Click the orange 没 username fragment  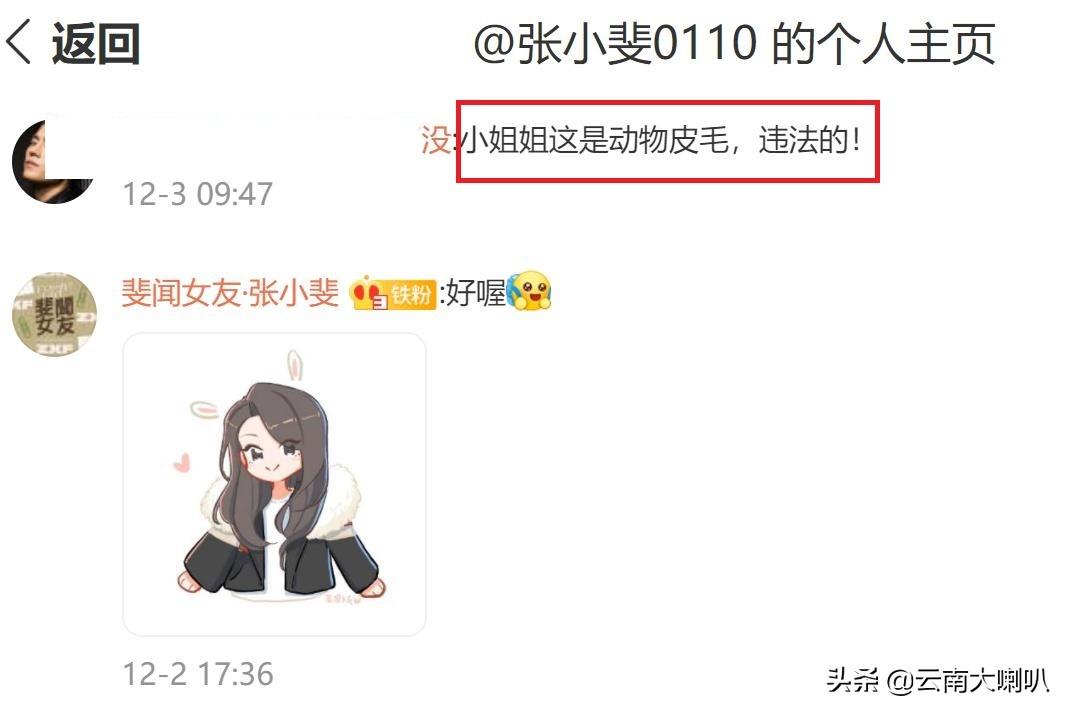[435, 140]
